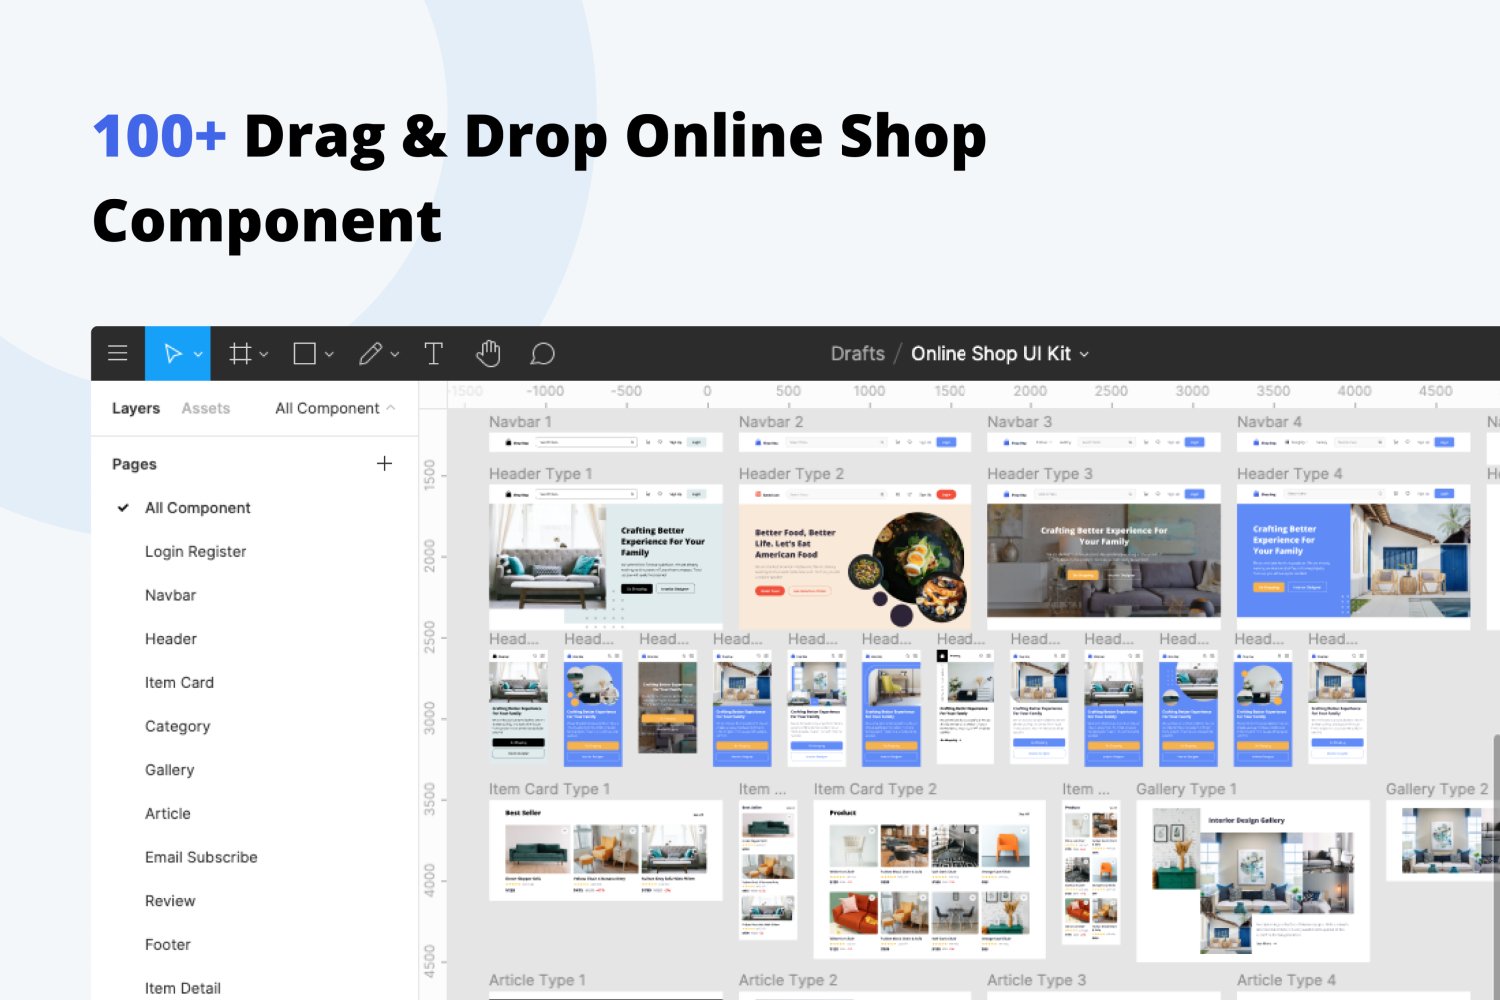Screen dimensions: 1500x1000
Task: Select the Frame tool
Action: click(240, 353)
